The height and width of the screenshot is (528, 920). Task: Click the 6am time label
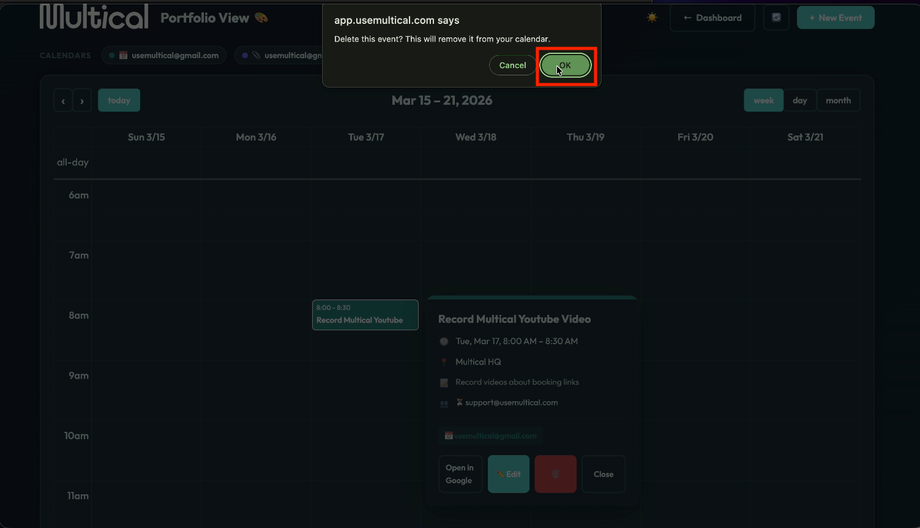click(79, 195)
